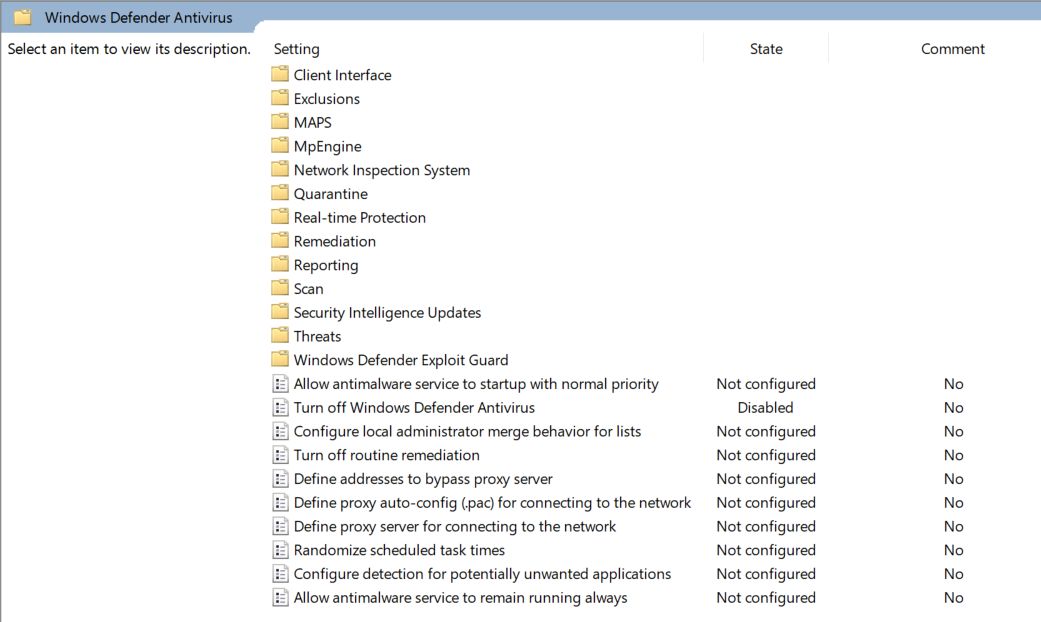Select 'Configure local administrator merge behavior for lists'
Image resolution: width=1041 pixels, height=622 pixels.
[467, 431]
